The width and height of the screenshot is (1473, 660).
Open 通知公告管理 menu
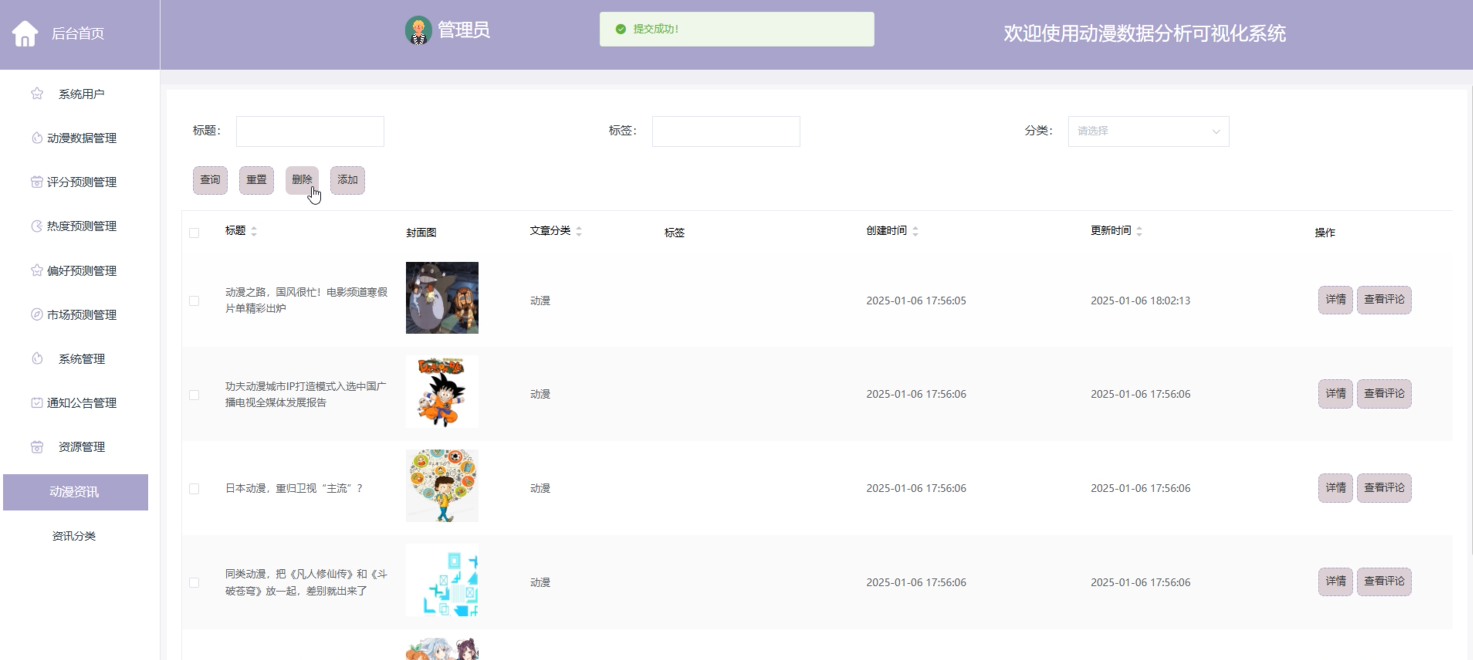pyautogui.click(x=80, y=402)
